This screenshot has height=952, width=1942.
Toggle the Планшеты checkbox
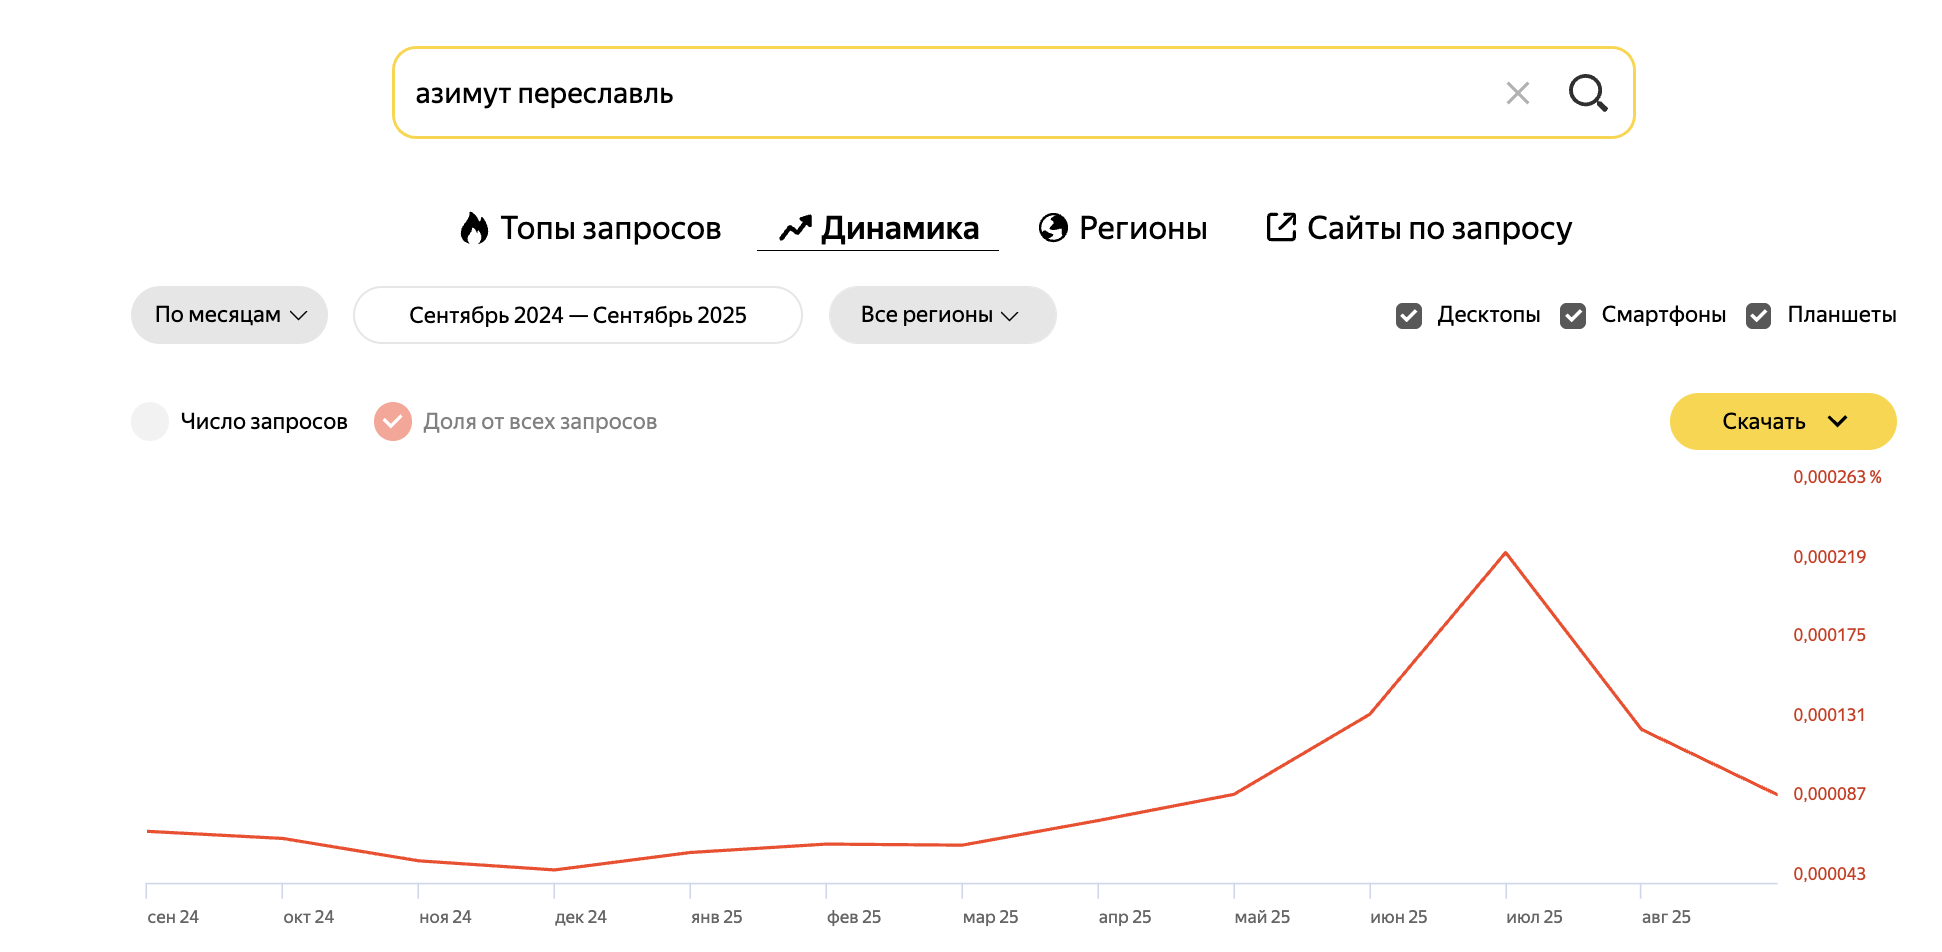click(x=1759, y=316)
